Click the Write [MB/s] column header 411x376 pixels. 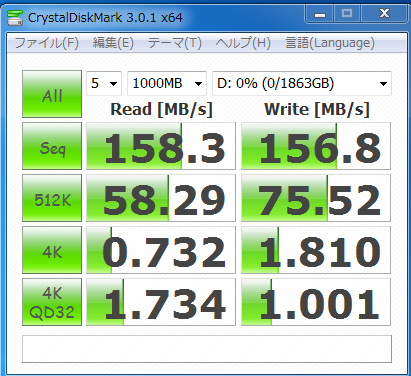click(317, 109)
